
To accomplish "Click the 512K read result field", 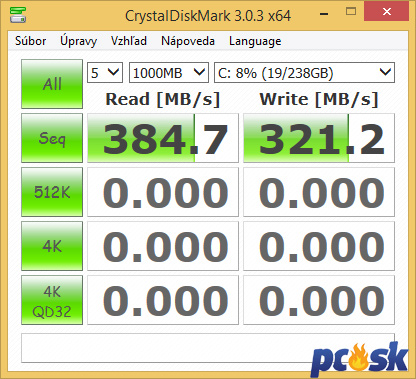I will pos(163,192).
